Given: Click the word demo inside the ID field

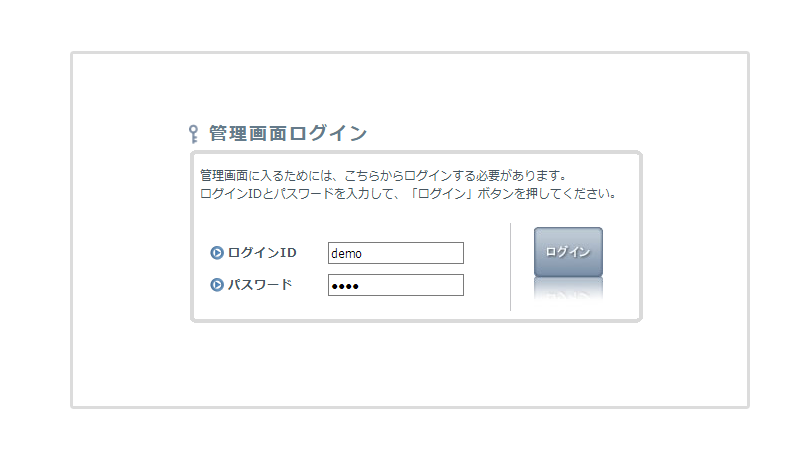Looking at the screenshot, I should point(346,254).
